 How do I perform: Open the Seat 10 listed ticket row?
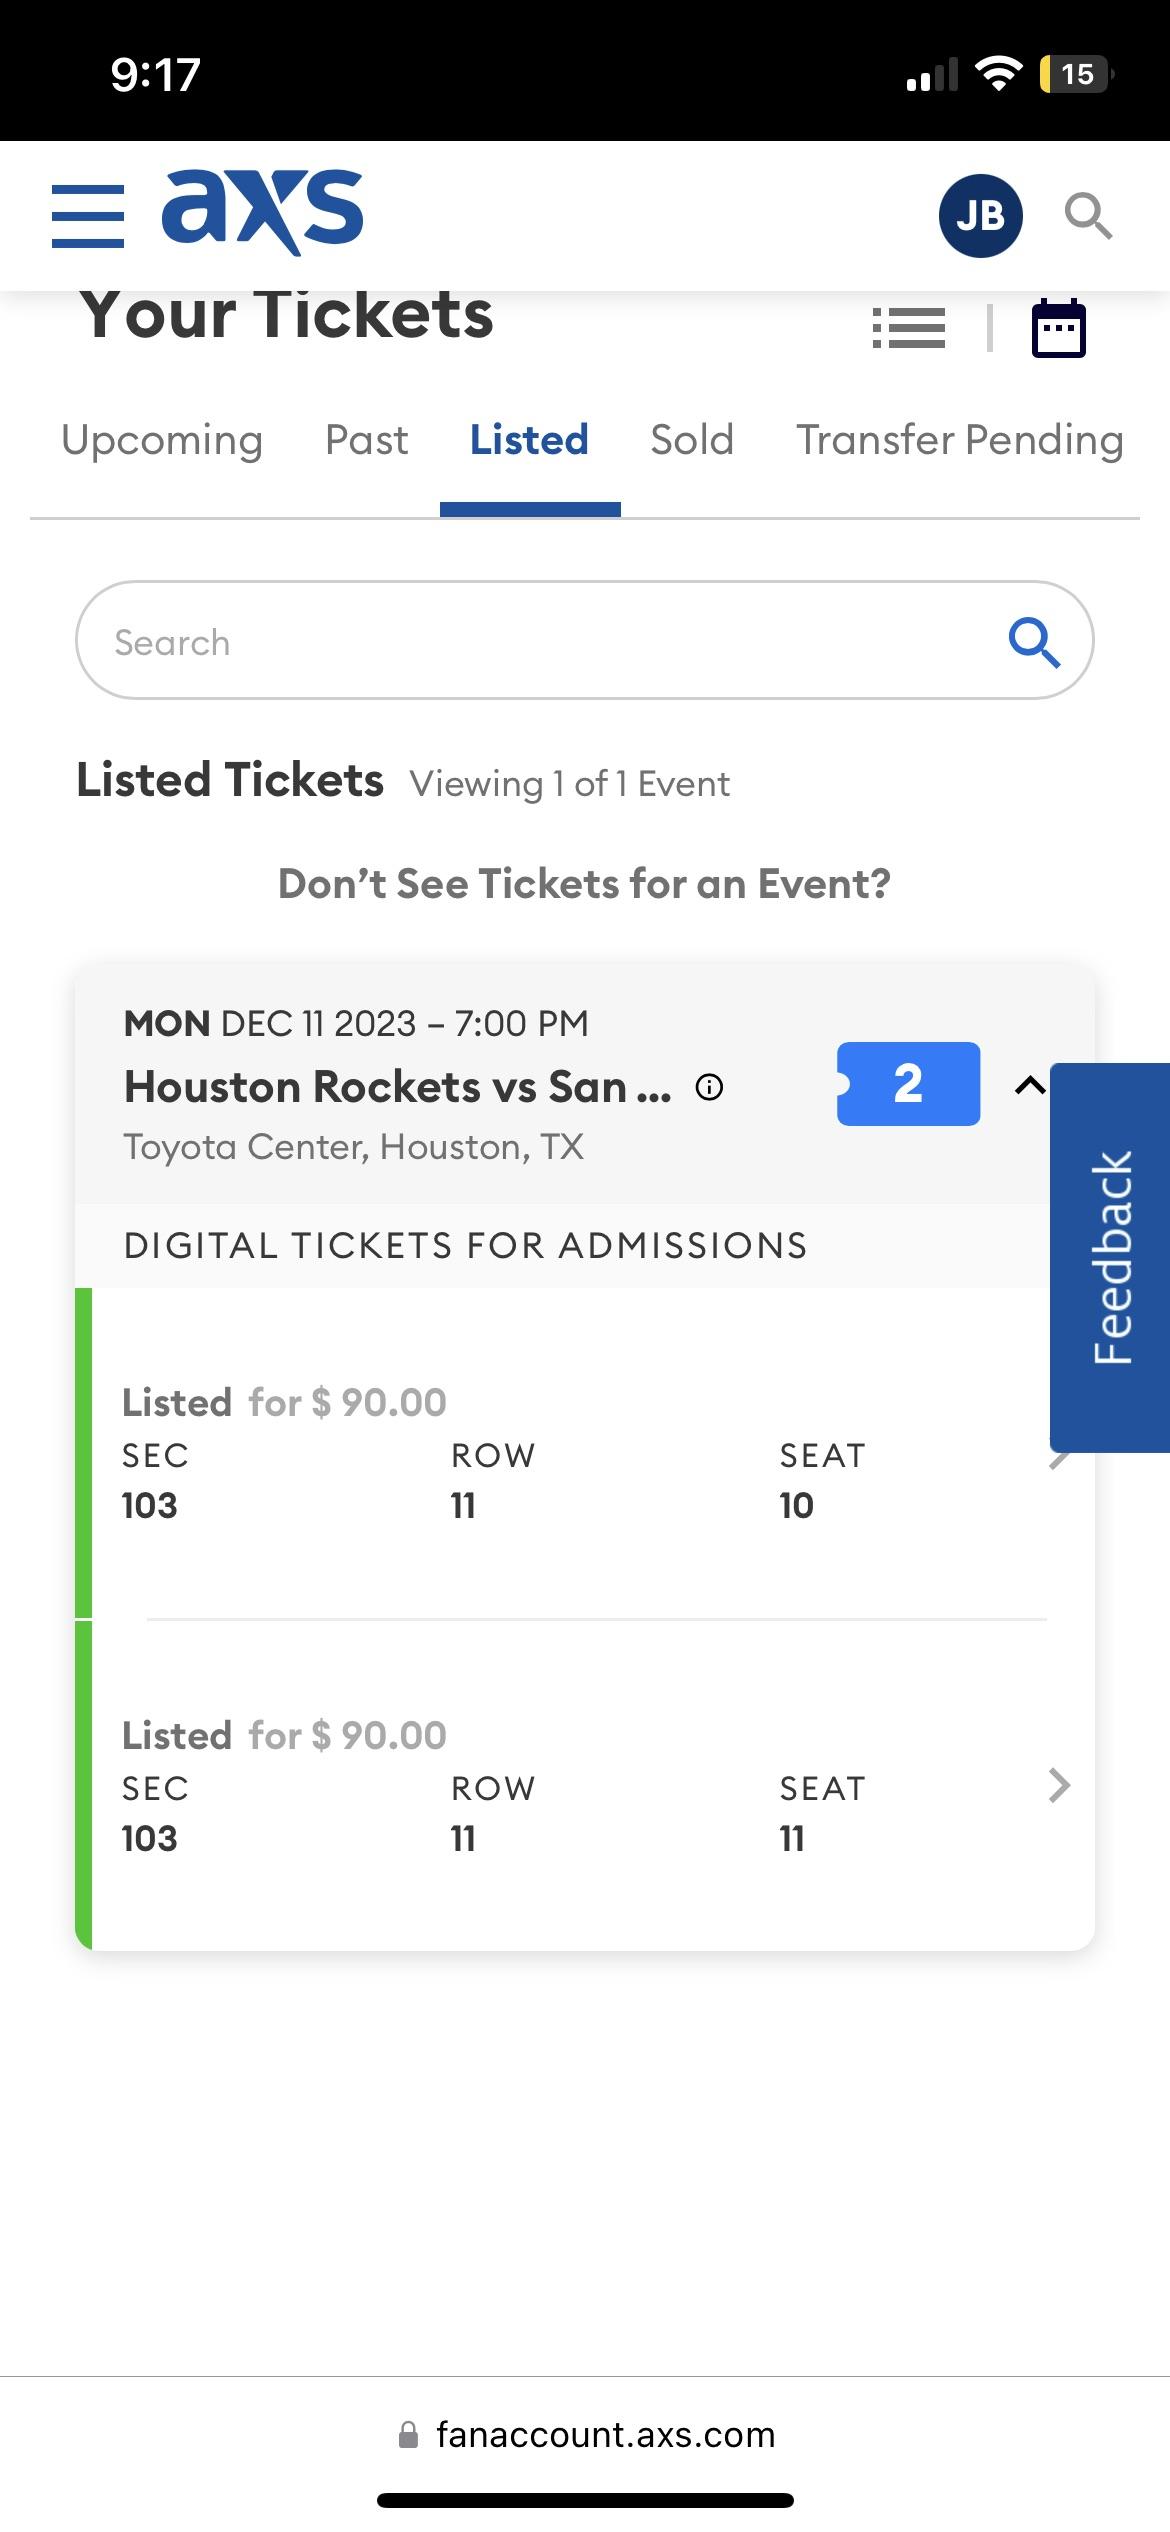click(560, 1455)
